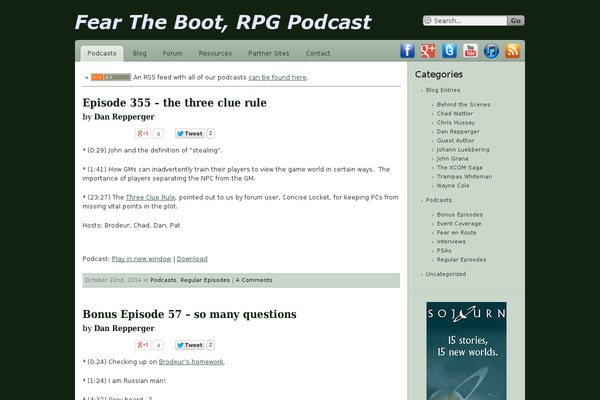Open Podcasts category in post footer
The image size is (600, 400).
(x=163, y=280)
